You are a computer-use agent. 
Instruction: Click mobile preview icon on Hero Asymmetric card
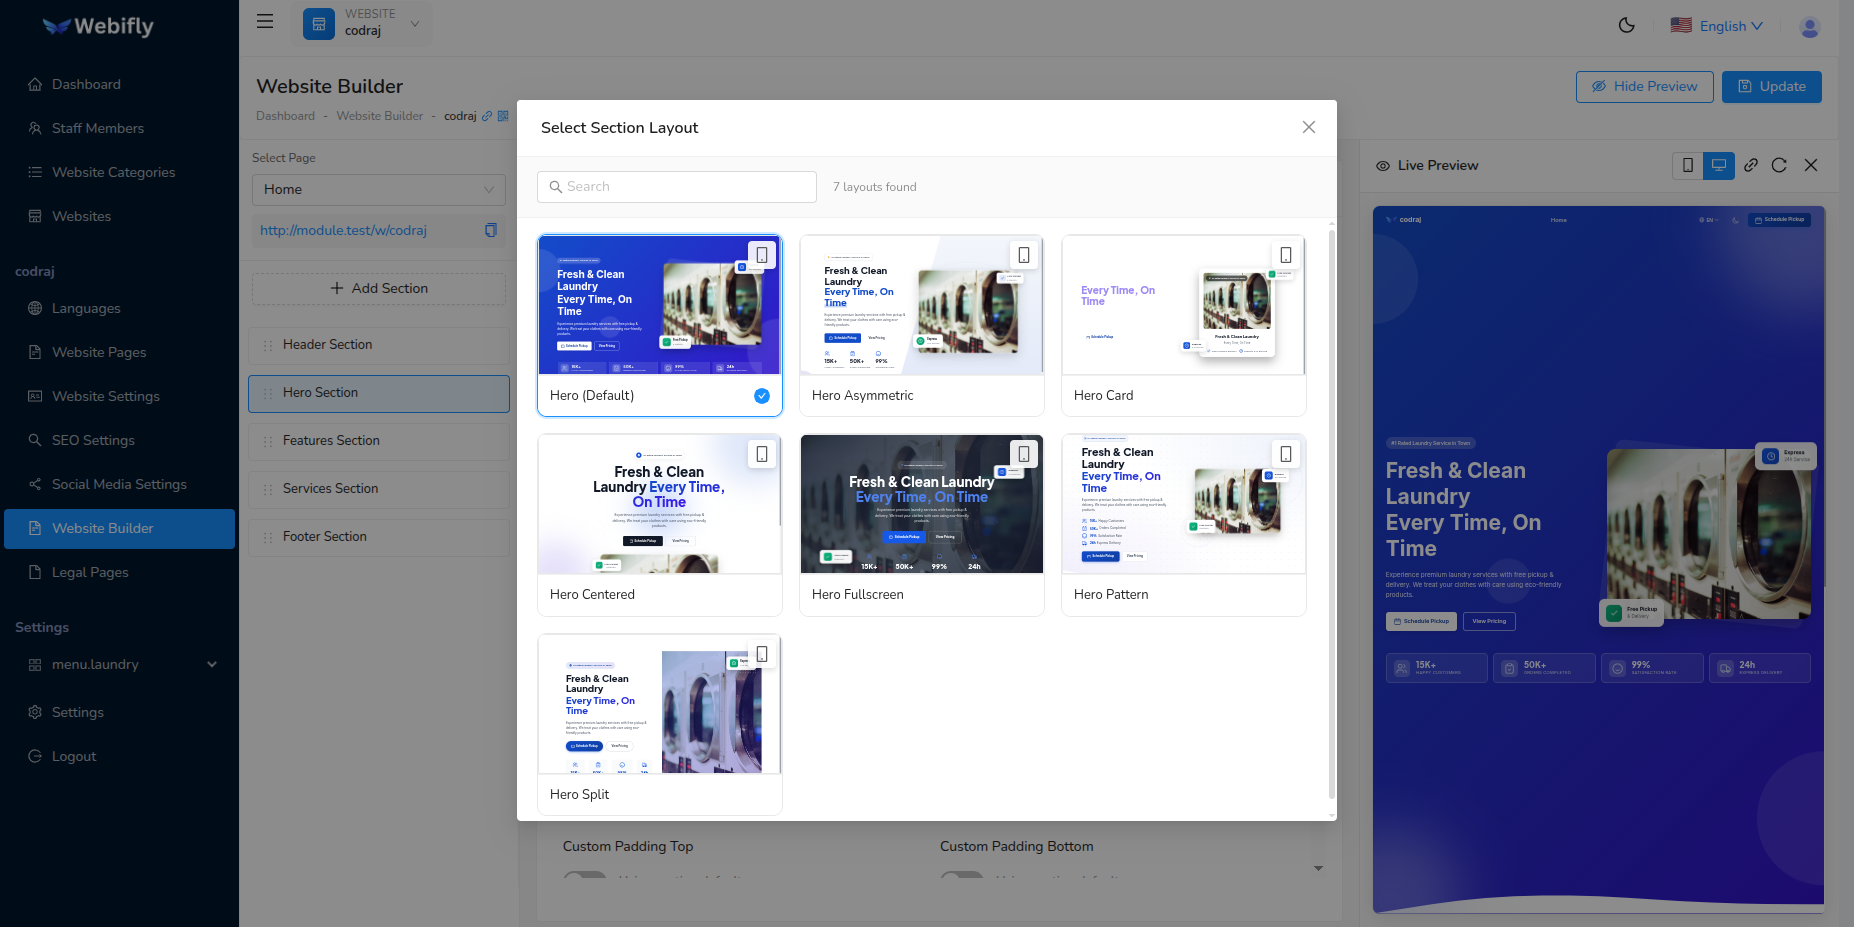tap(1023, 255)
